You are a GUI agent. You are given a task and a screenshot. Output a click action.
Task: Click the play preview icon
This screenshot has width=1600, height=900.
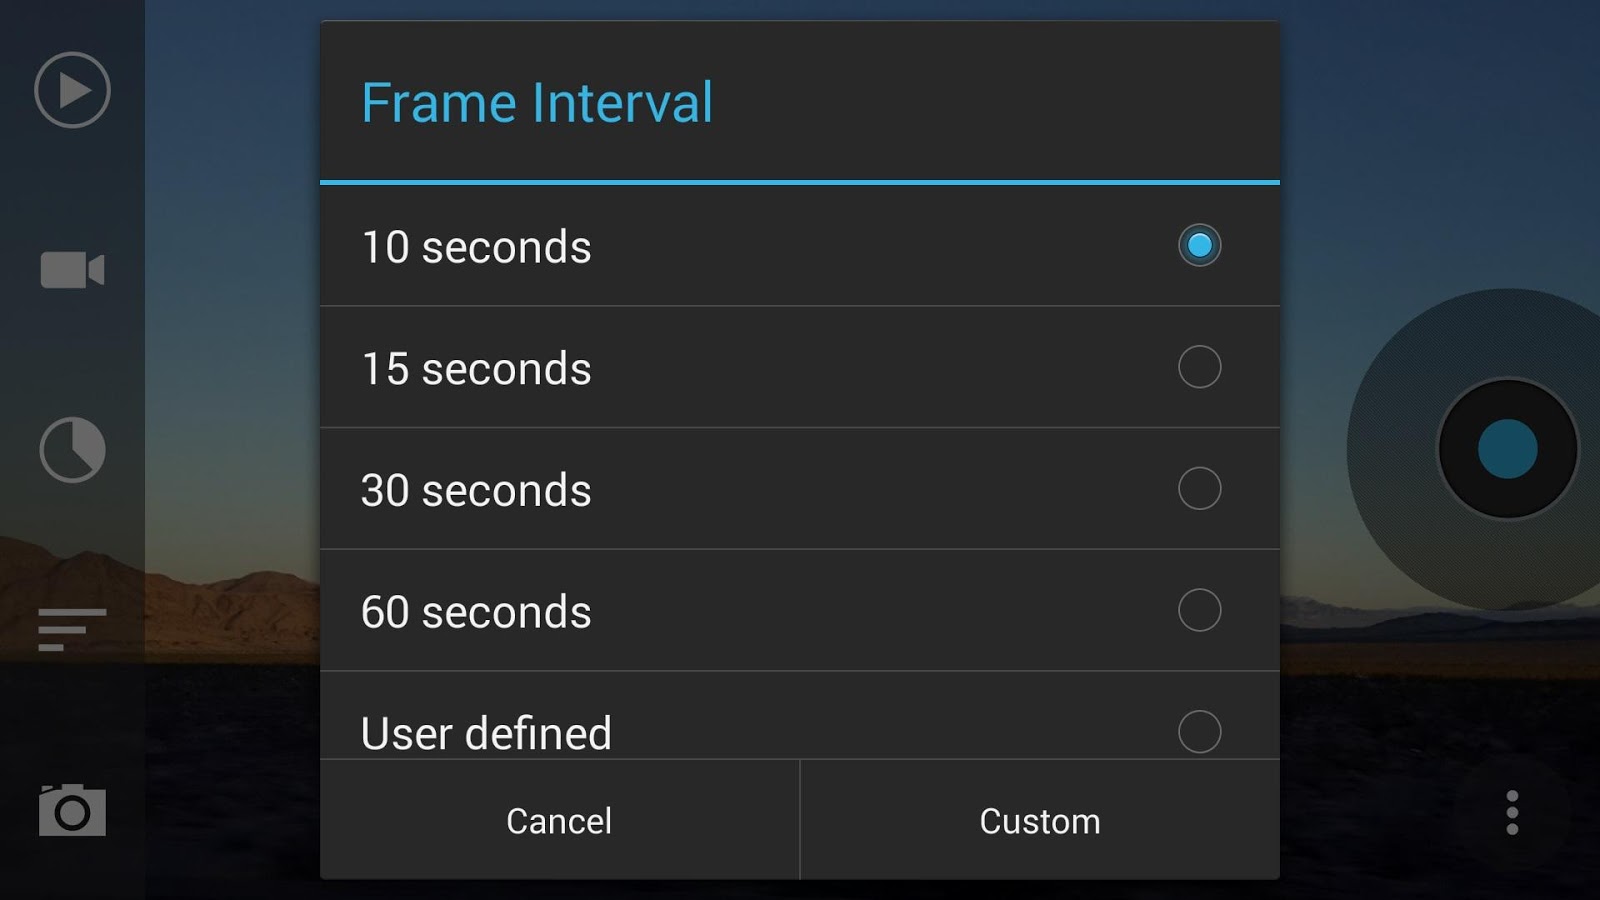(x=70, y=90)
